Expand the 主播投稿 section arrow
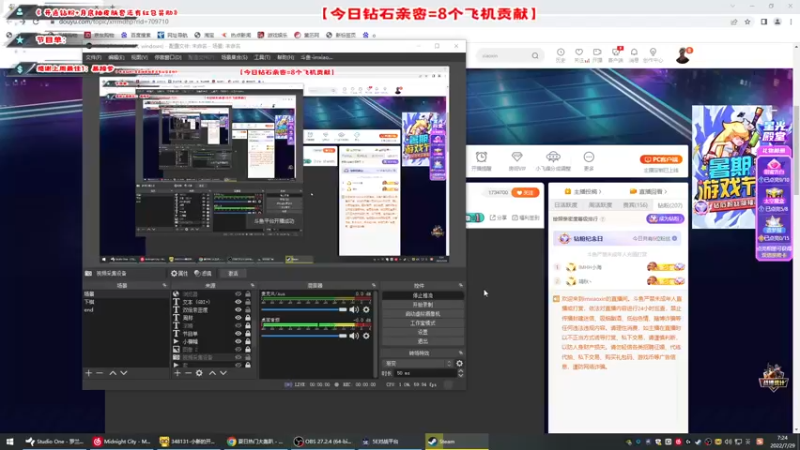 600,192
